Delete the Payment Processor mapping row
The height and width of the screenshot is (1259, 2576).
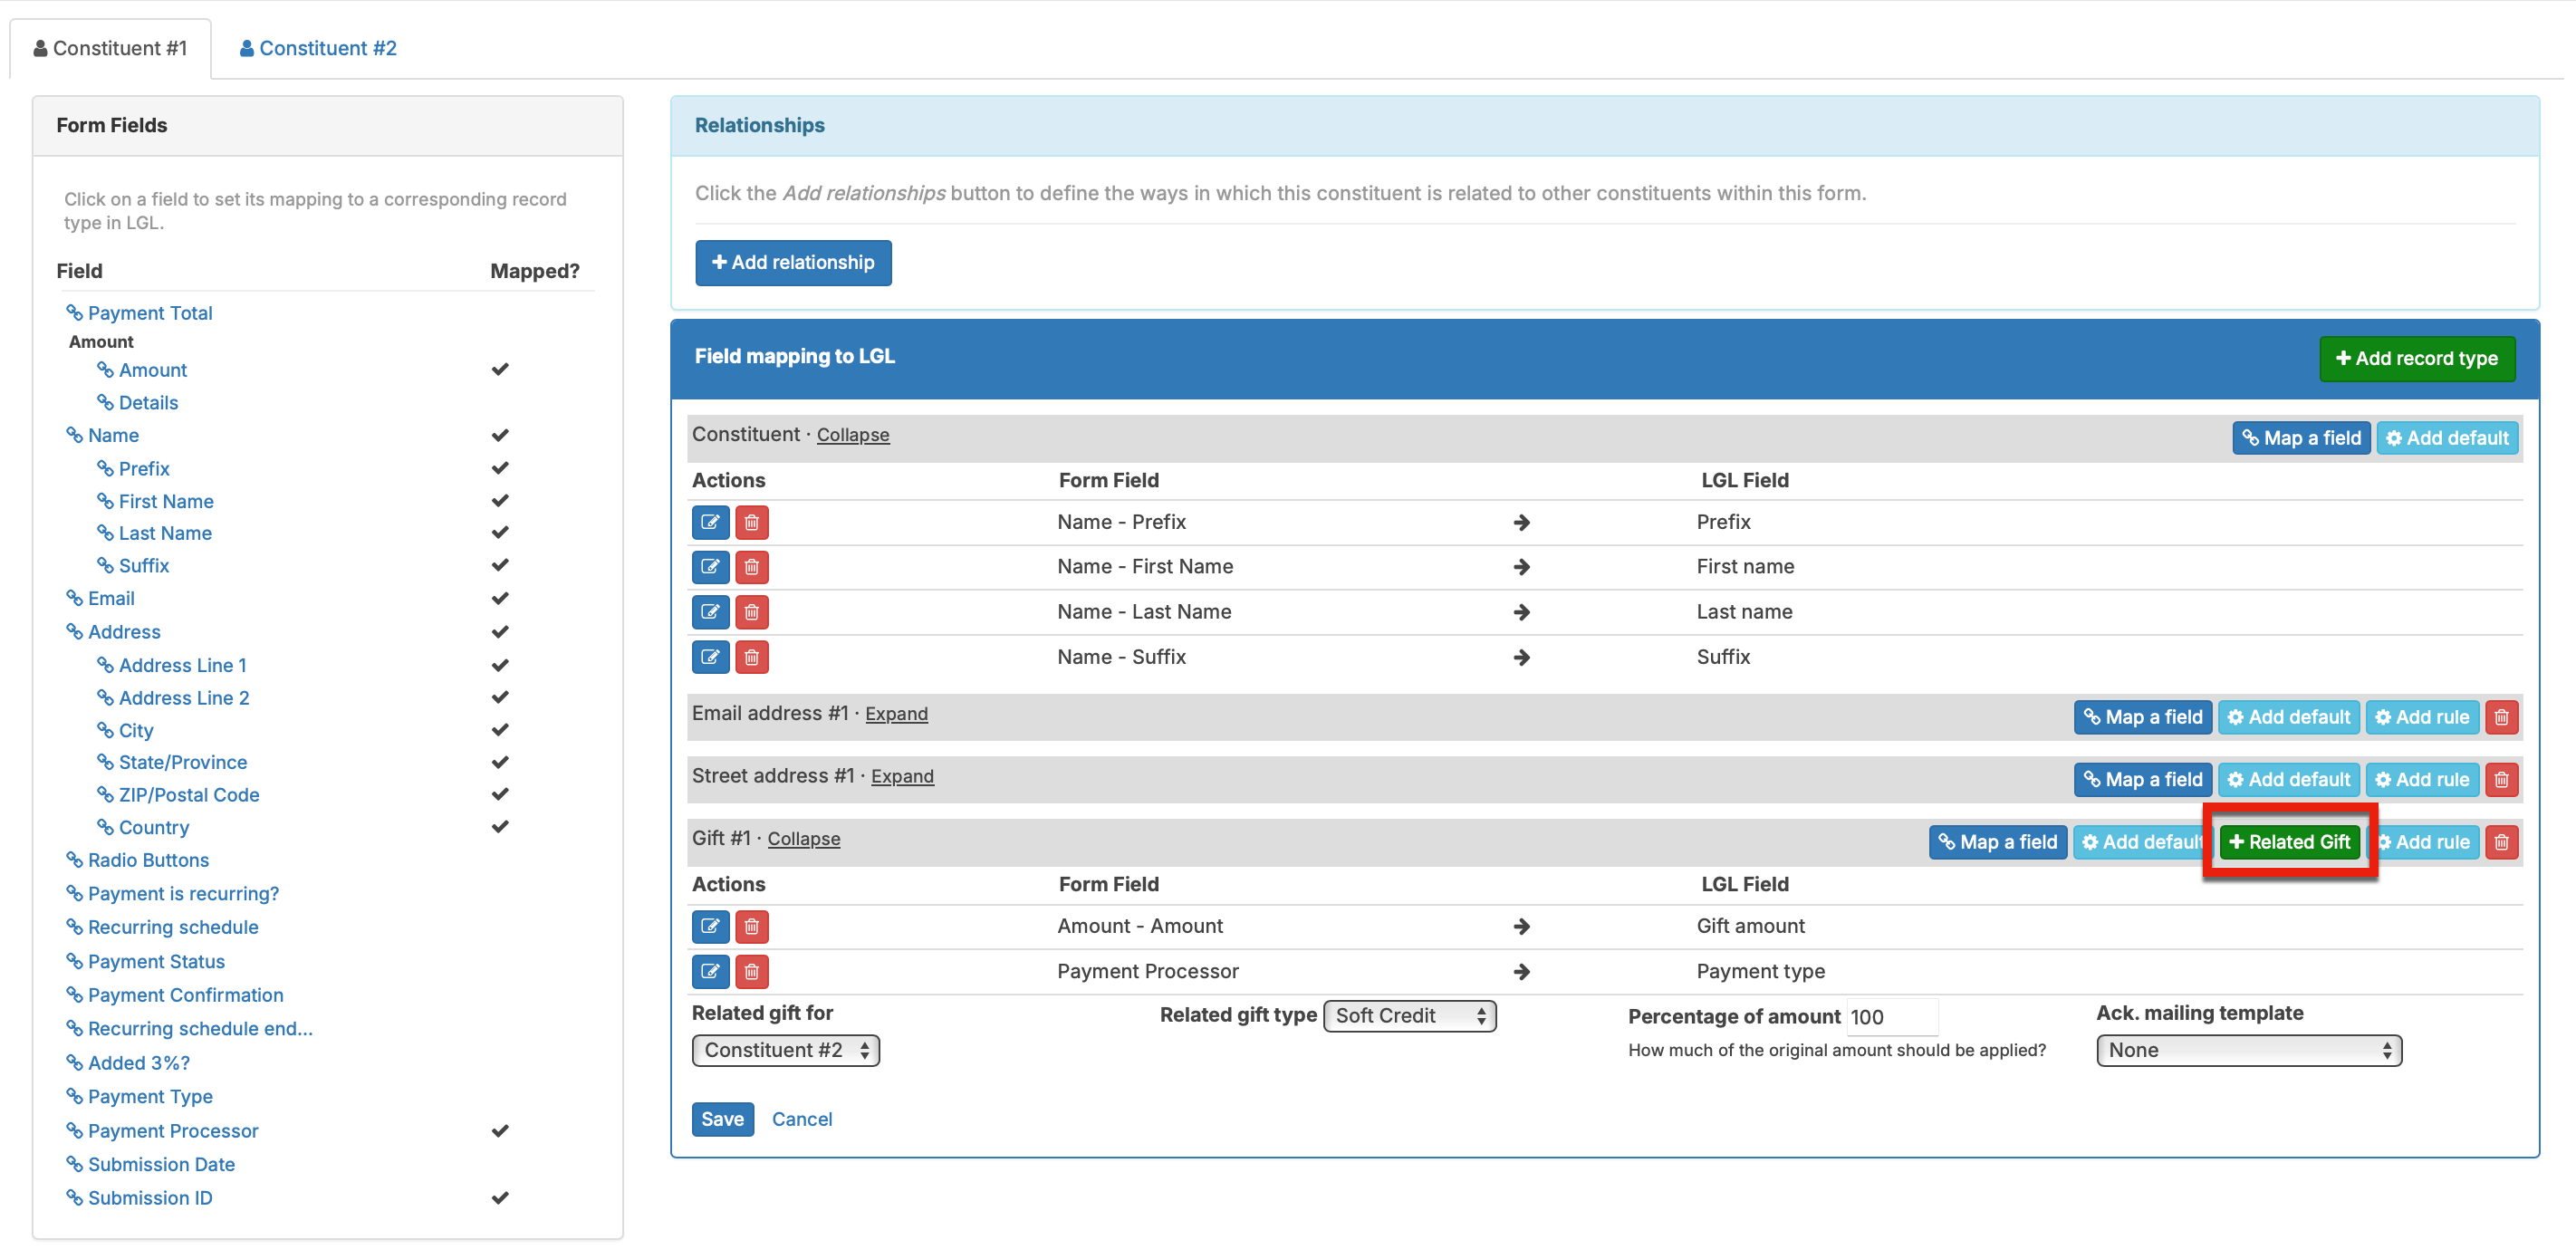pyautogui.click(x=752, y=971)
